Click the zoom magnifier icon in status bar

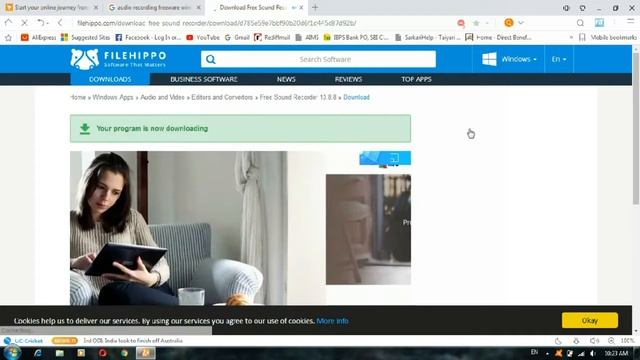(x=611, y=341)
